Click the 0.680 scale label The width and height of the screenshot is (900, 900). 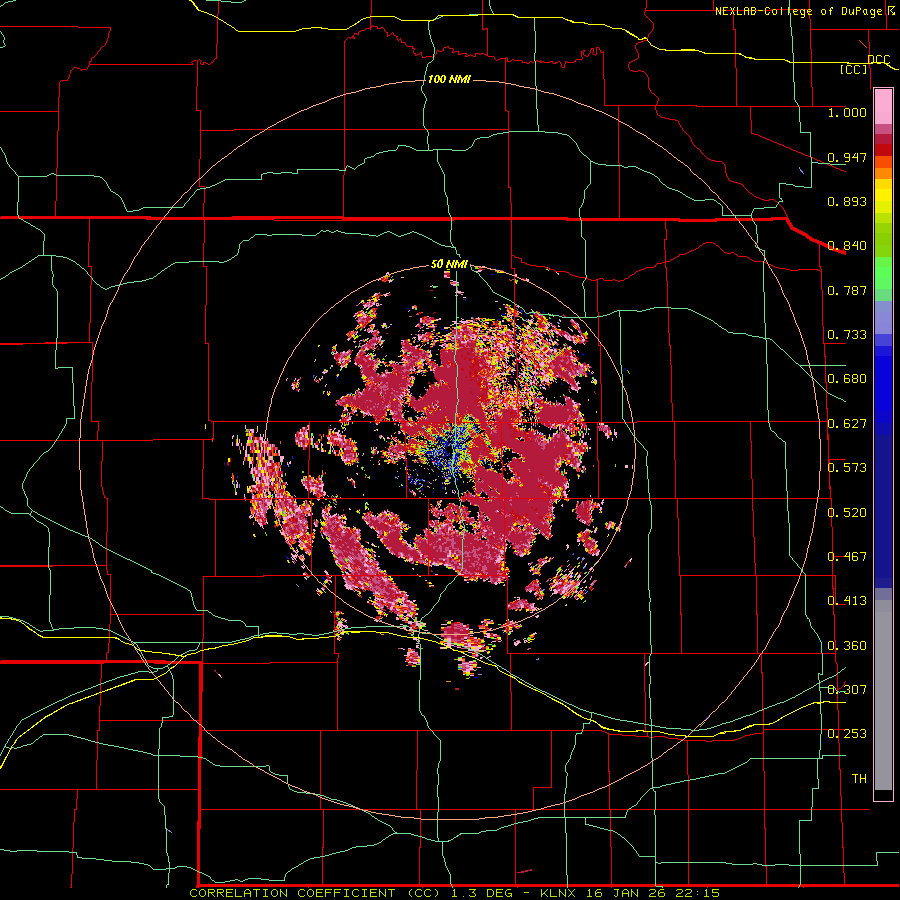[847, 379]
